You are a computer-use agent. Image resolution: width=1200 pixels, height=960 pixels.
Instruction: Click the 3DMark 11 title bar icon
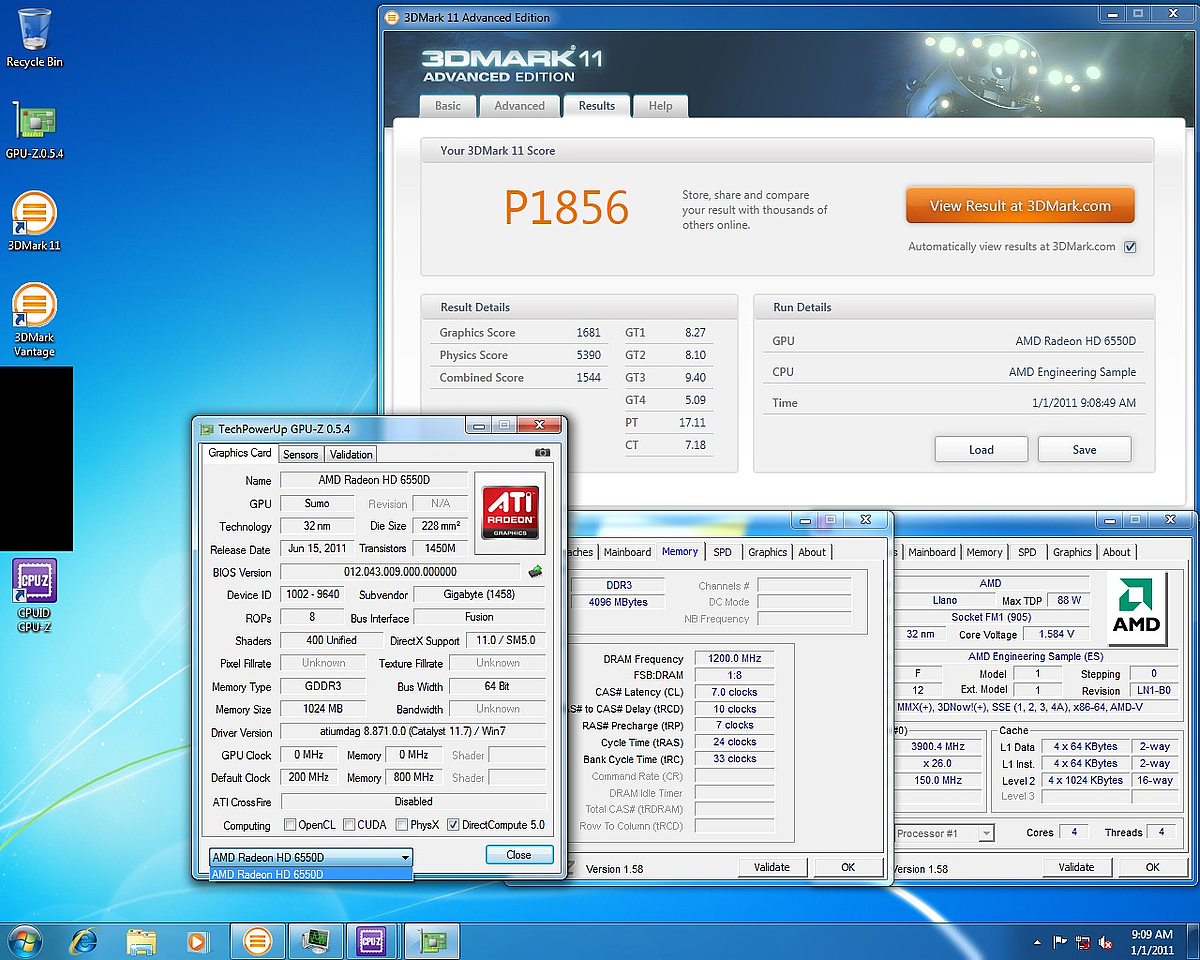(x=391, y=17)
